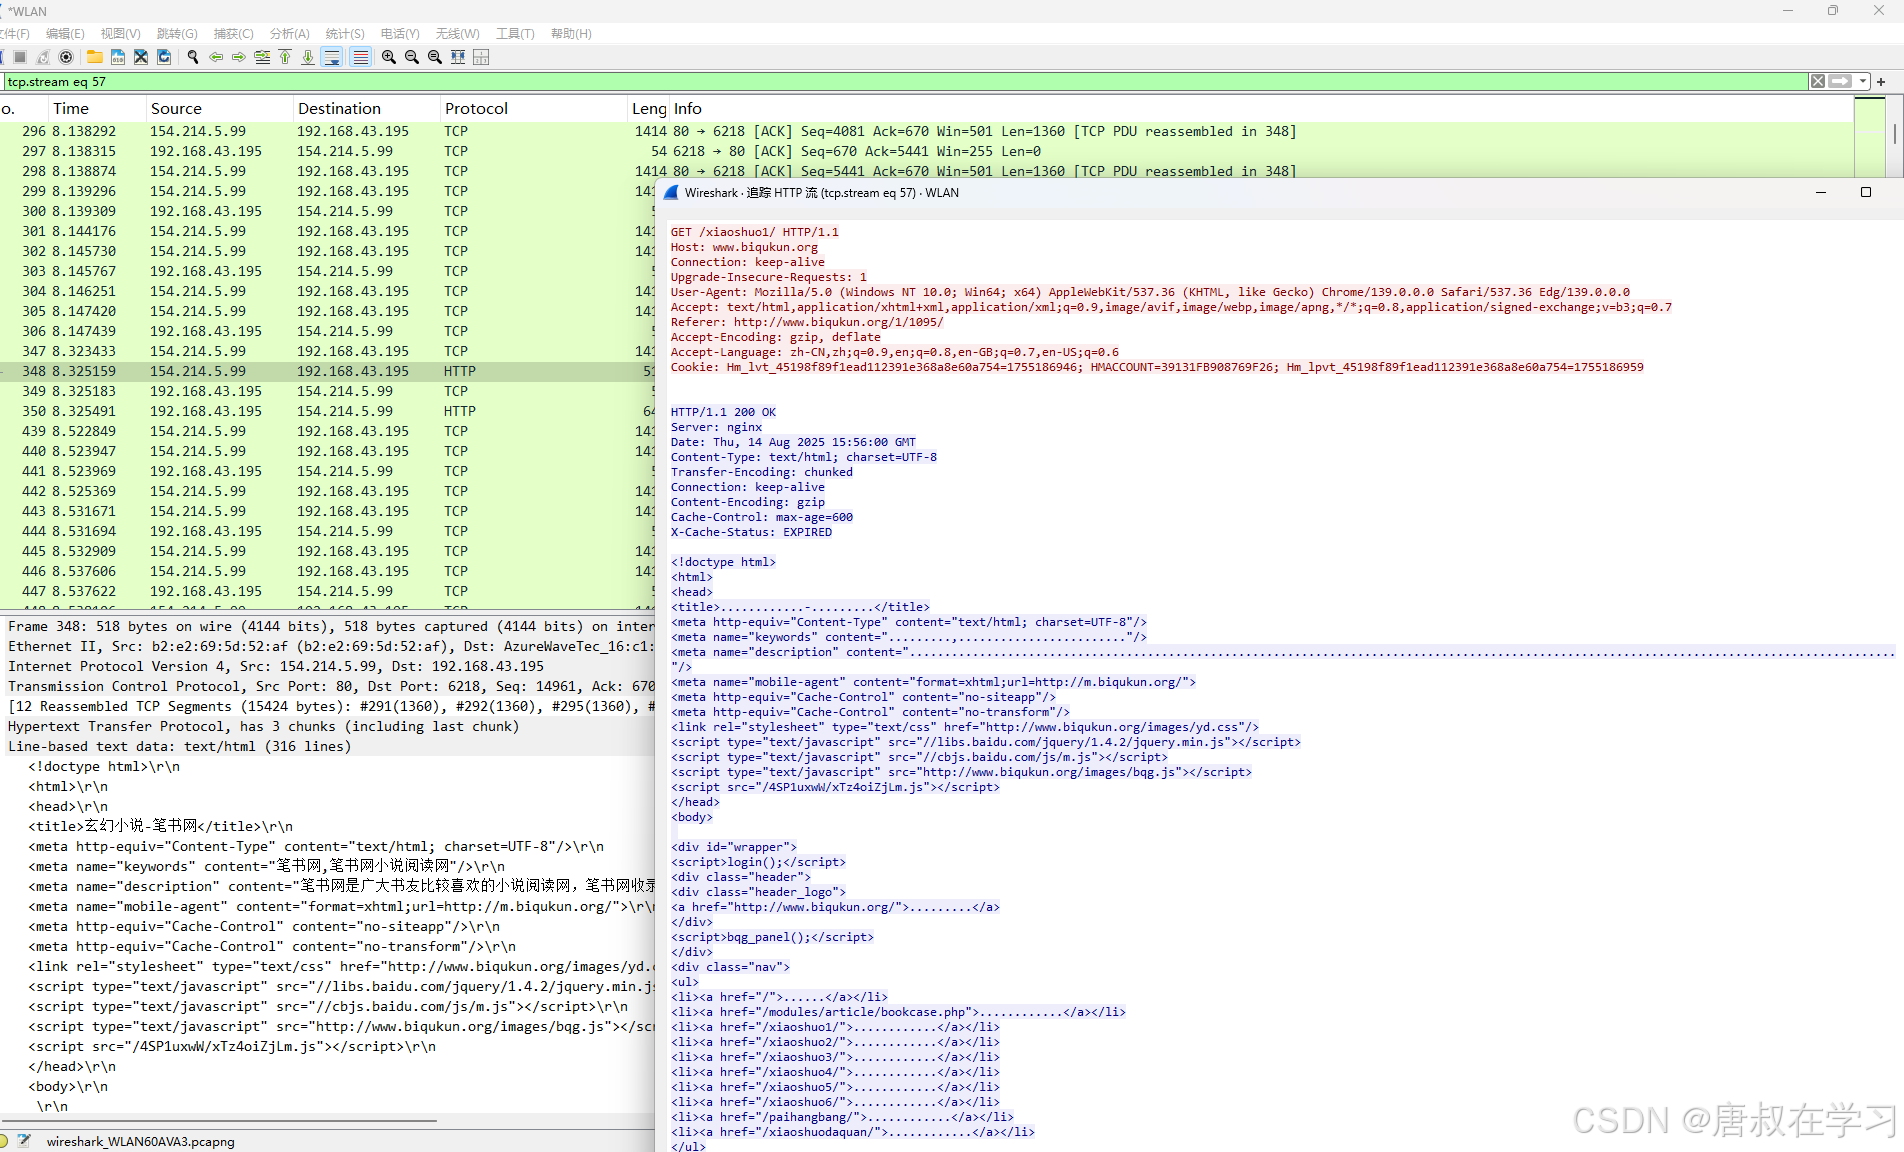Stop the running packet capture

(x=19, y=57)
